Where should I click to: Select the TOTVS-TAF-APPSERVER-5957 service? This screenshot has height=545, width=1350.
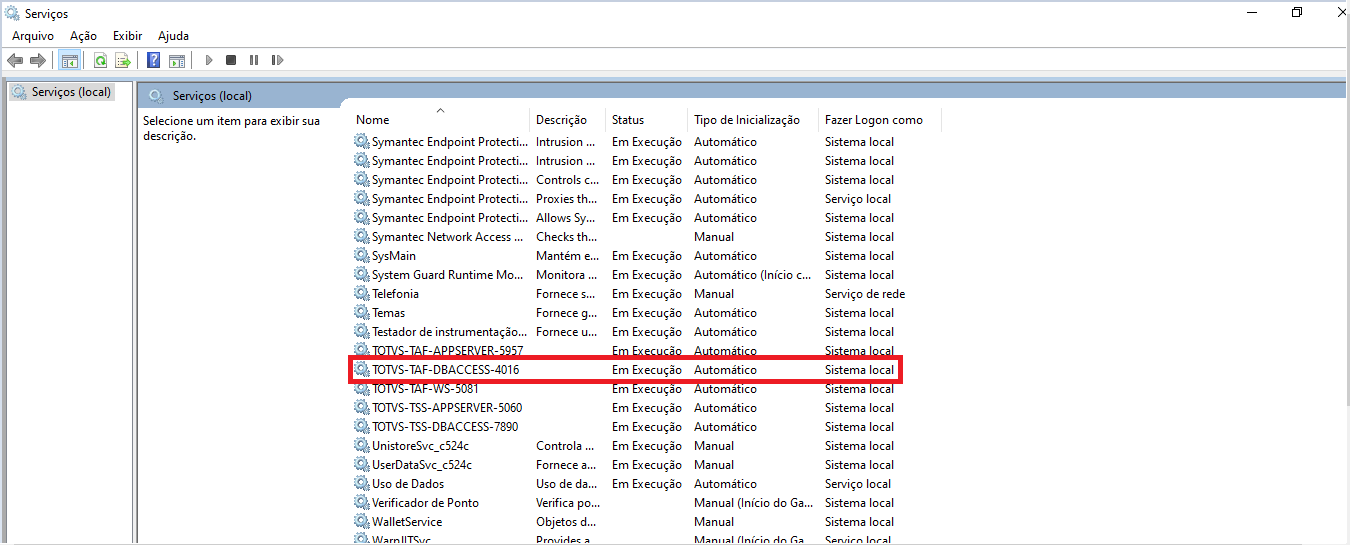pos(447,351)
